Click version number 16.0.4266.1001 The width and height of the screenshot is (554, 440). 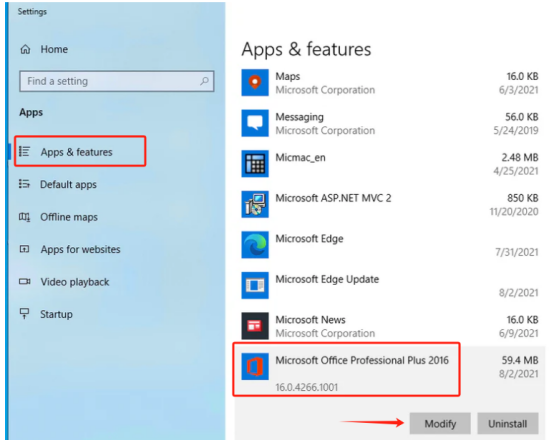307,387
